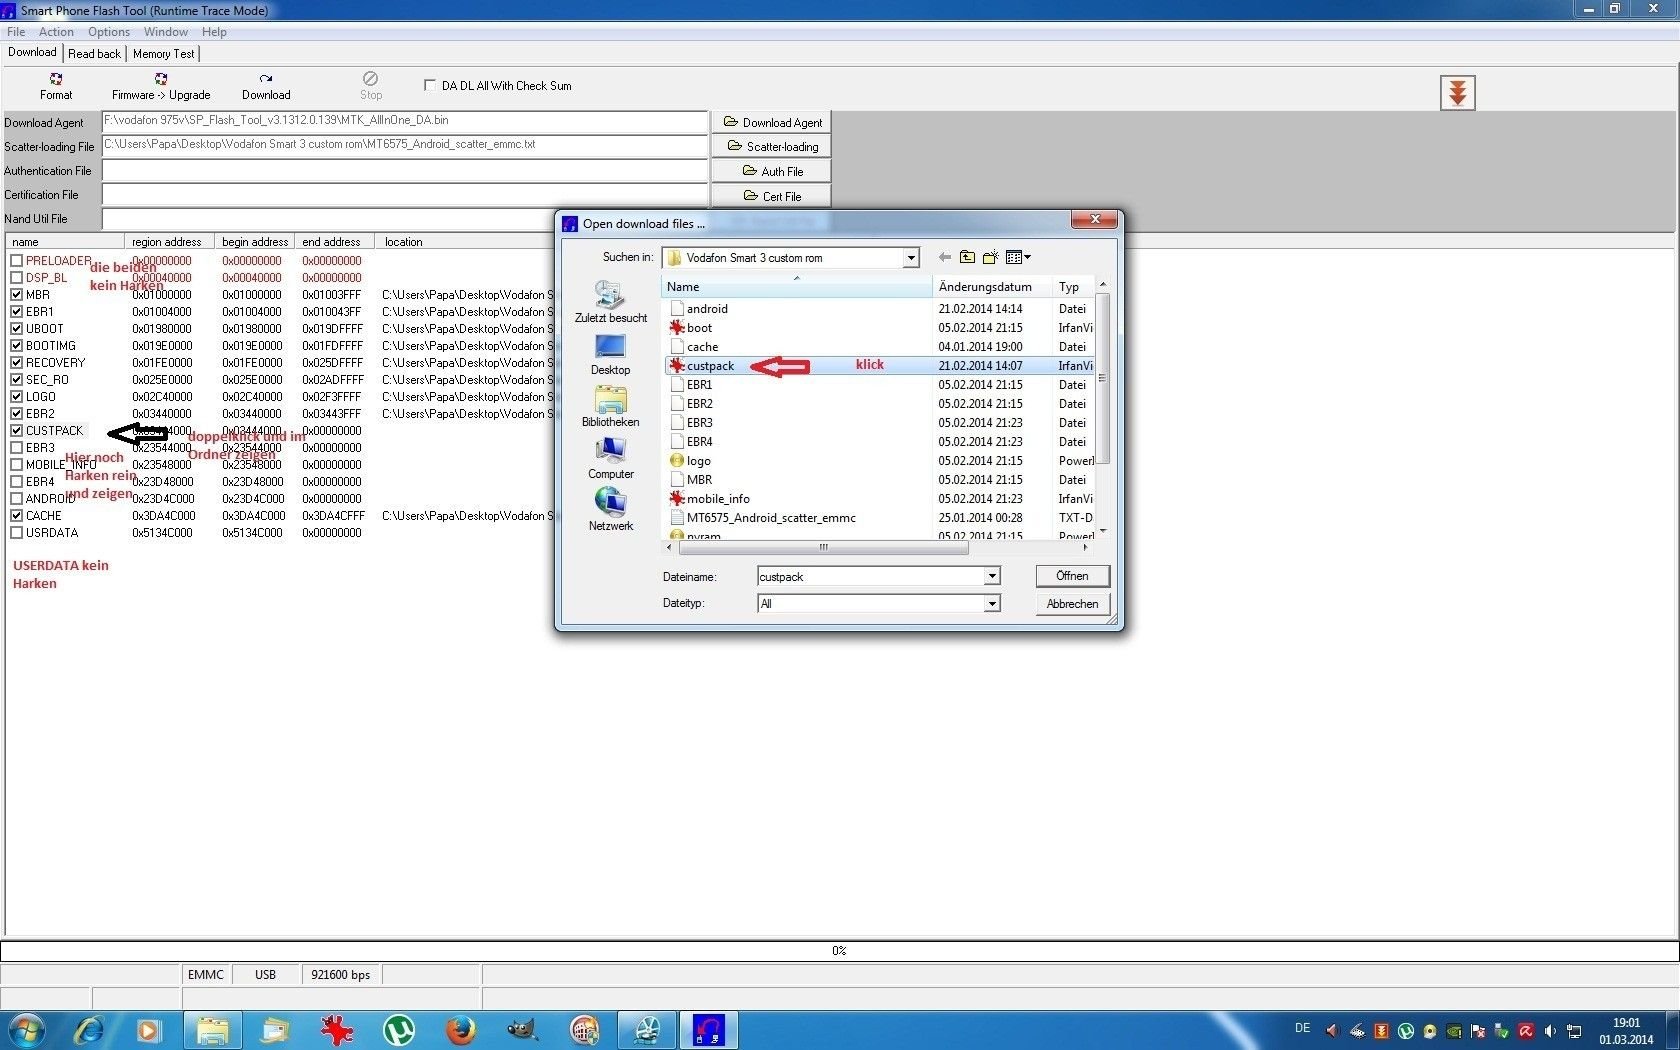Switch to the Read back tab

(x=94, y=54)
